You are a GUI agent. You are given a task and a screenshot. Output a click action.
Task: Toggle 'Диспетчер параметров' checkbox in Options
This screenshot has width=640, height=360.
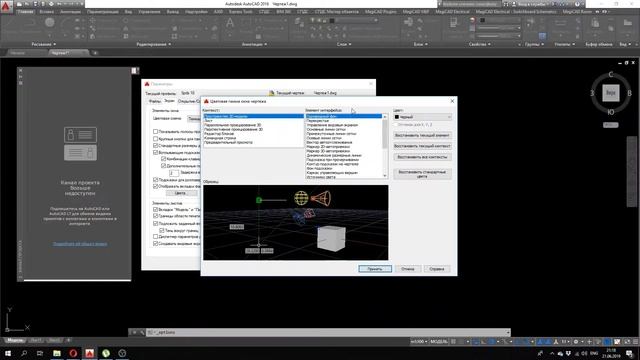click(156, 237)
